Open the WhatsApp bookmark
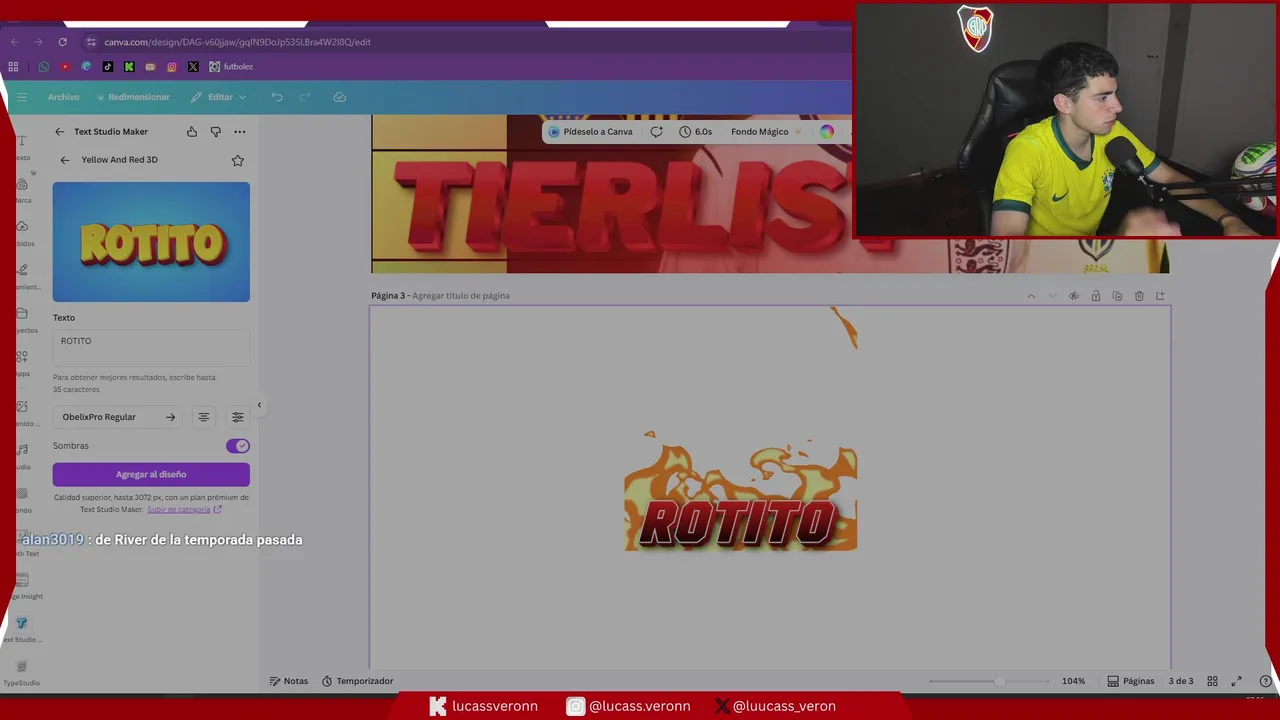This screenshot has width=1280, height=720. [44, 67]
